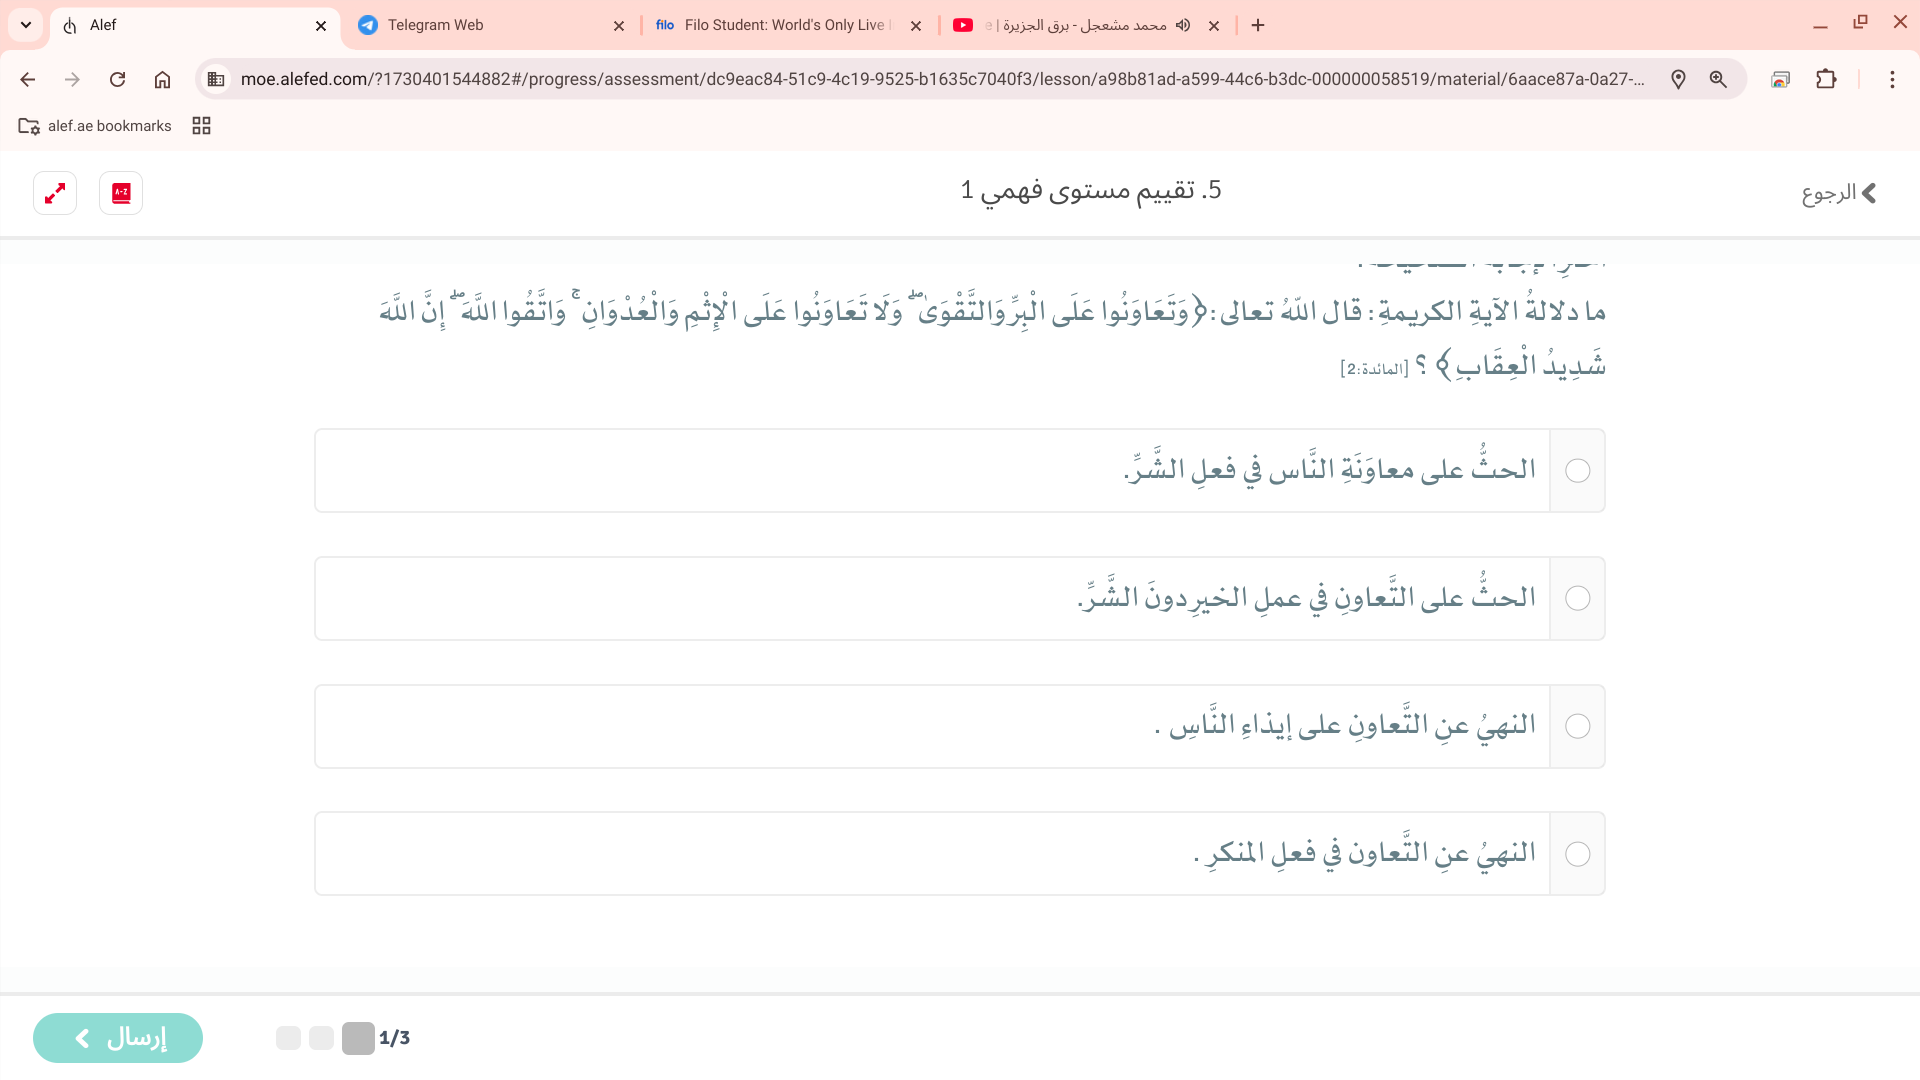The image size is (1920, 1080).
Task: Open the red A-Z dictionary icon
Action: click(121, 193)
